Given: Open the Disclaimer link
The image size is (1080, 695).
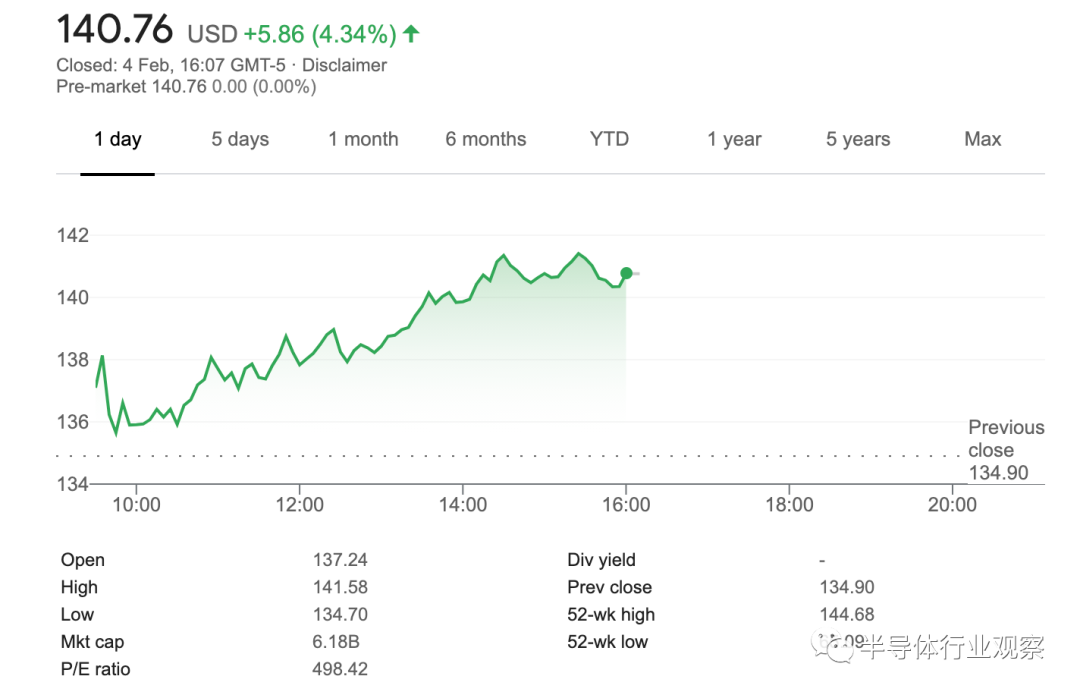Looking at the screenshot, I should [344, 65].
